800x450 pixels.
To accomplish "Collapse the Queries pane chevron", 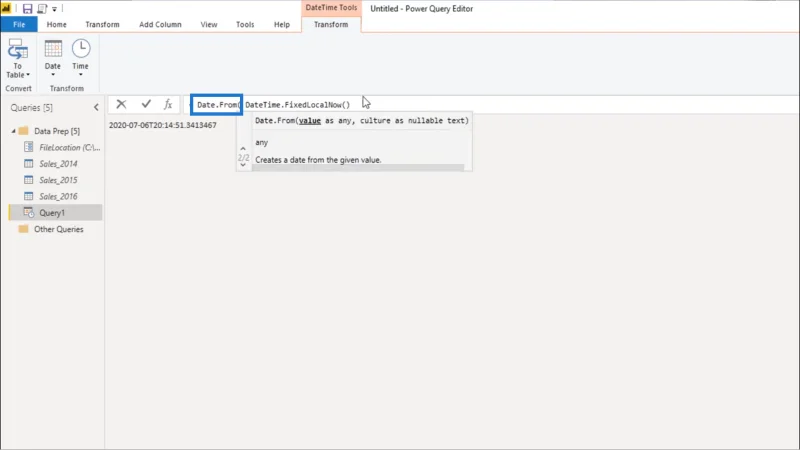I will pos(96,107).
